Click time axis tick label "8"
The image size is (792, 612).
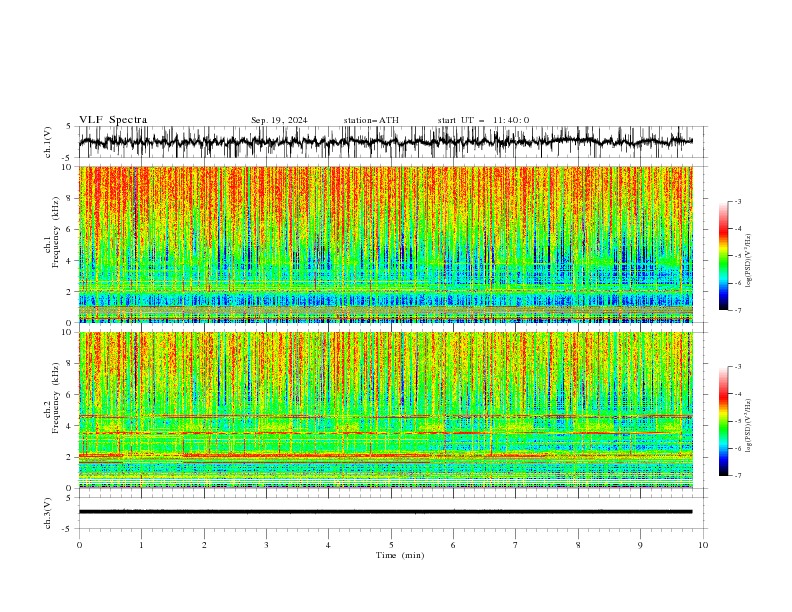pyautogui.click(x=578, y=545)
